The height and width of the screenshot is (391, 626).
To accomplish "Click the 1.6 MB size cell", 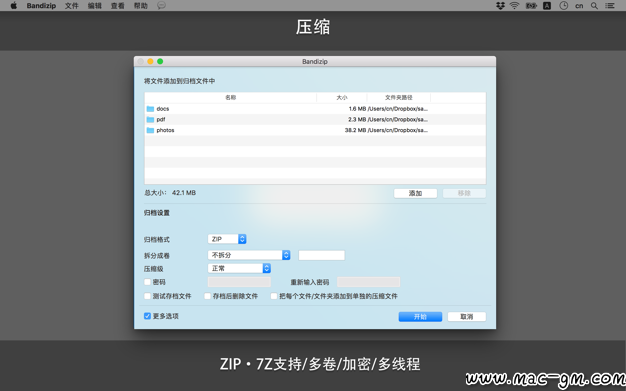I will [x=357, y=109].
